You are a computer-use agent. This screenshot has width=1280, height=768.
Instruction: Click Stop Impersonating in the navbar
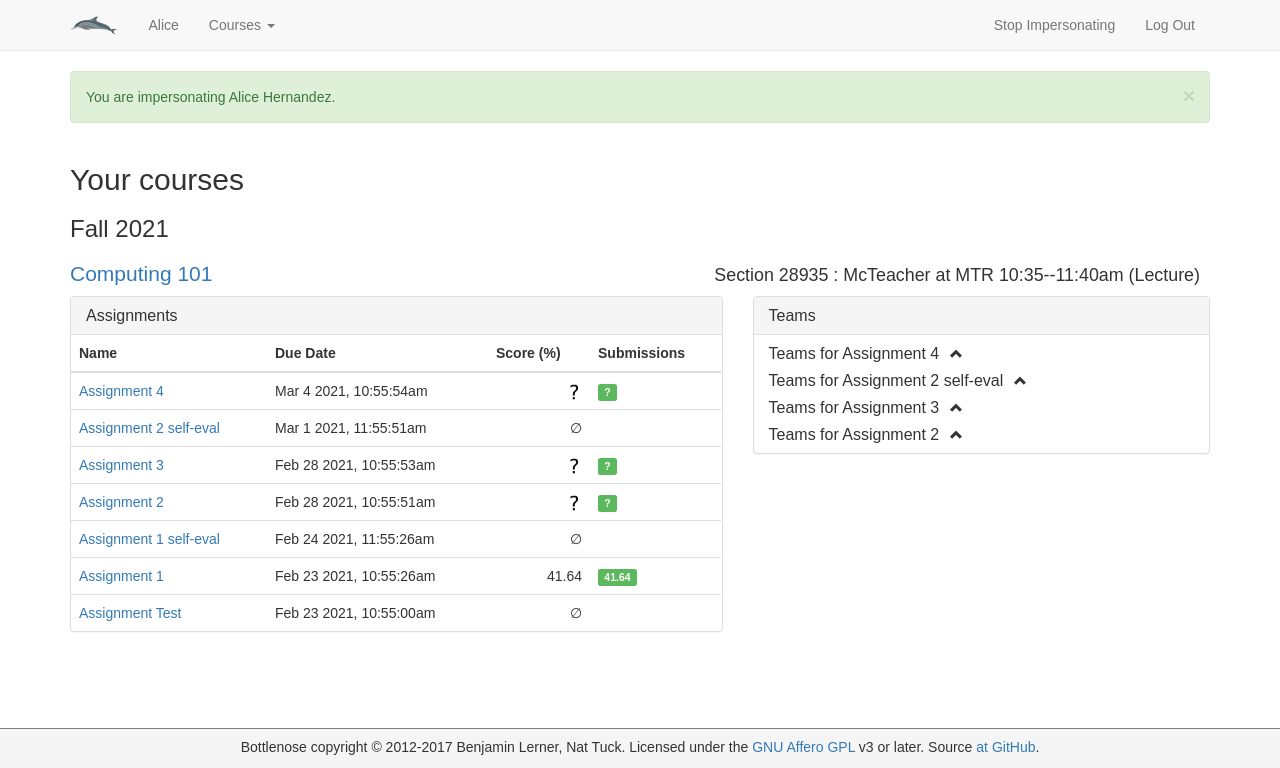[x=1053, y=25]
